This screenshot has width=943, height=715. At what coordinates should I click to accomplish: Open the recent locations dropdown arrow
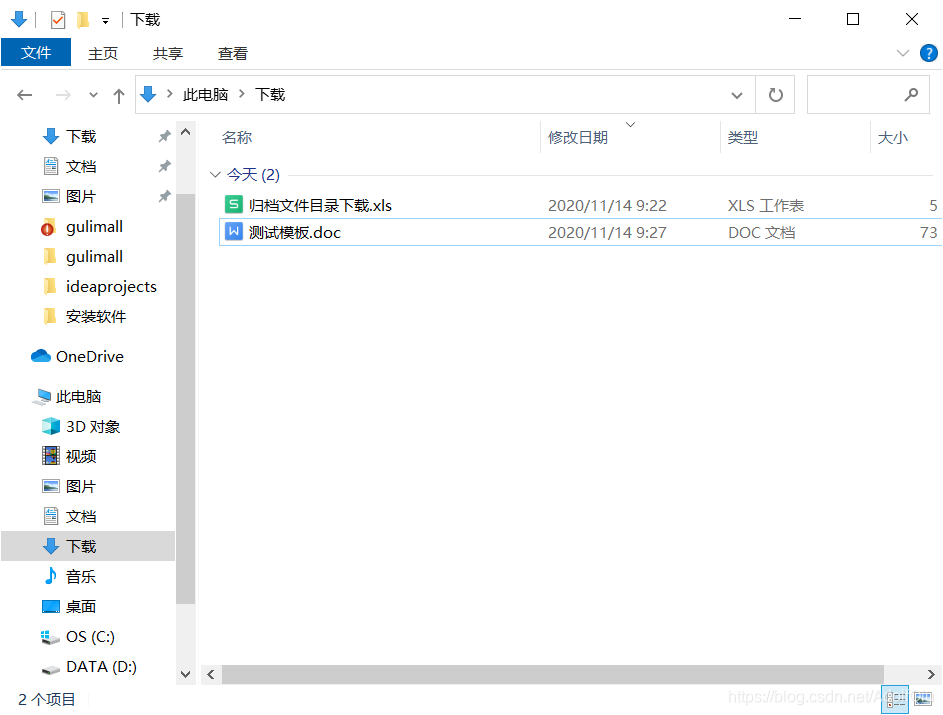coord(93,95)
